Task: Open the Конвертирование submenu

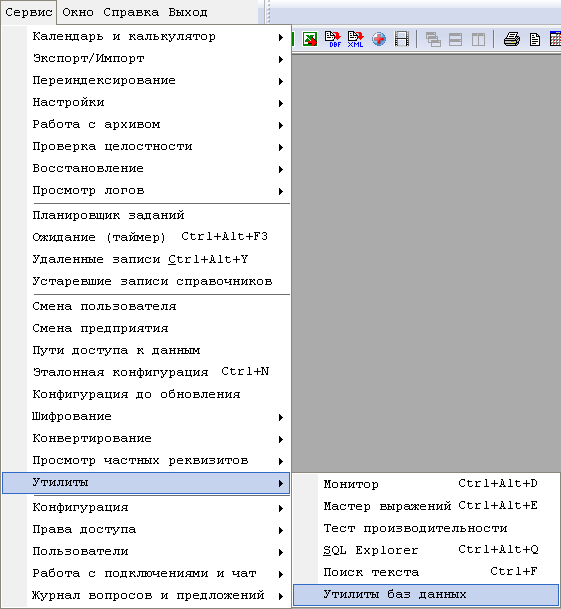Action: (x=146, y=438)
